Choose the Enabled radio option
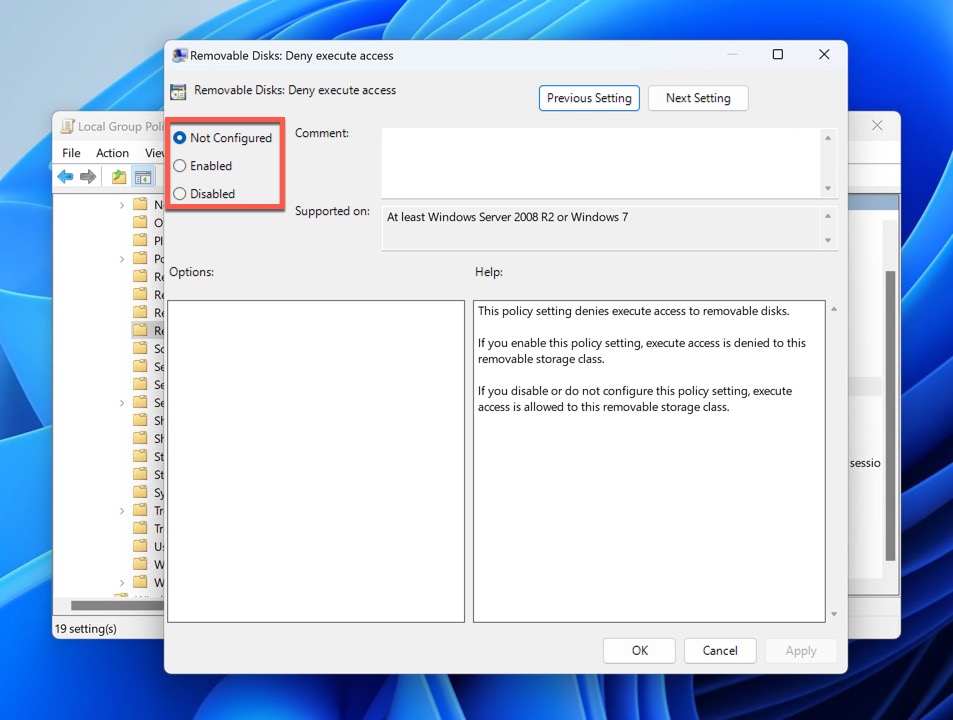Image resolution: width=953 pixels, height=720 pixels. 180,166
